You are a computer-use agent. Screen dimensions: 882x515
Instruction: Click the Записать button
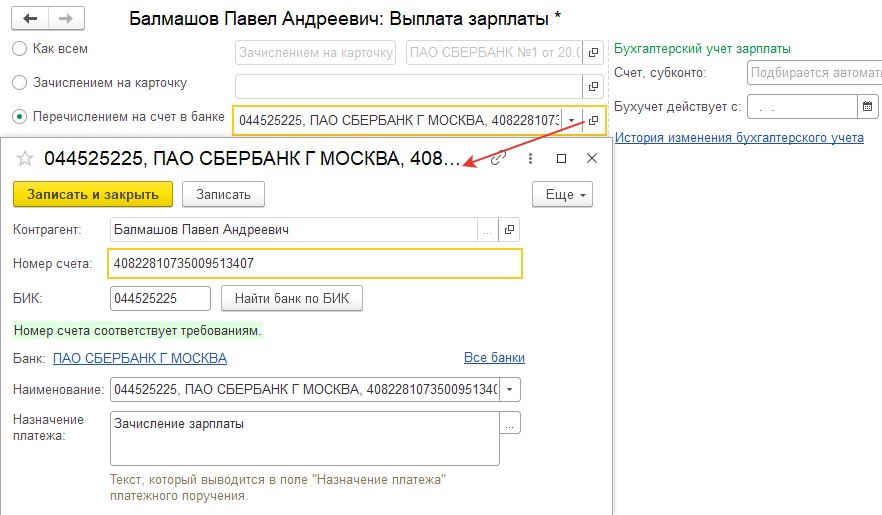click(x=223, y=195)
